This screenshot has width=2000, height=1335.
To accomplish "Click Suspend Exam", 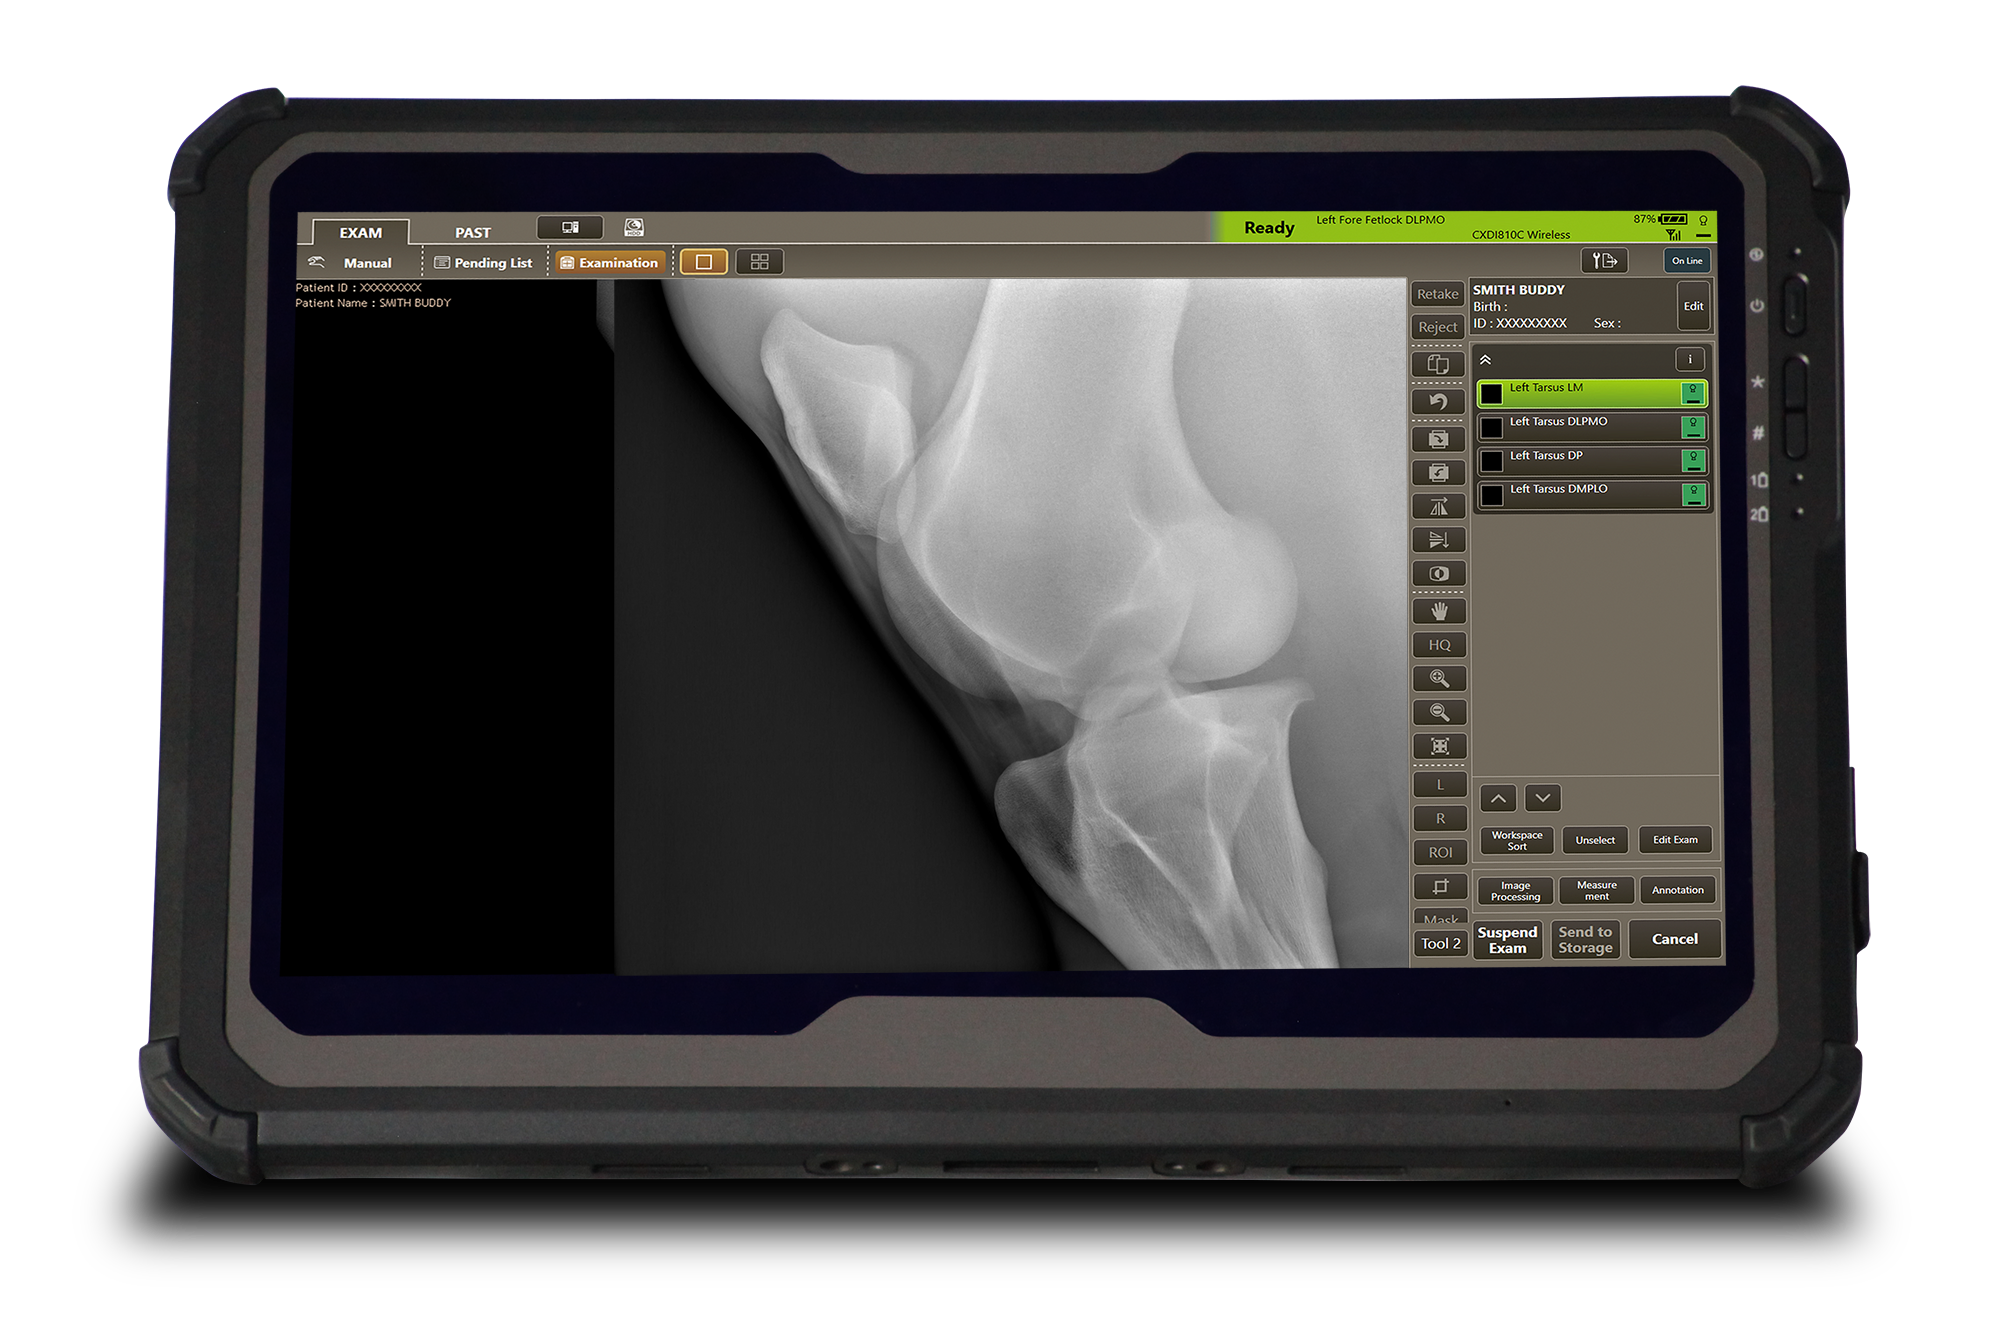I will point(1507,940).
